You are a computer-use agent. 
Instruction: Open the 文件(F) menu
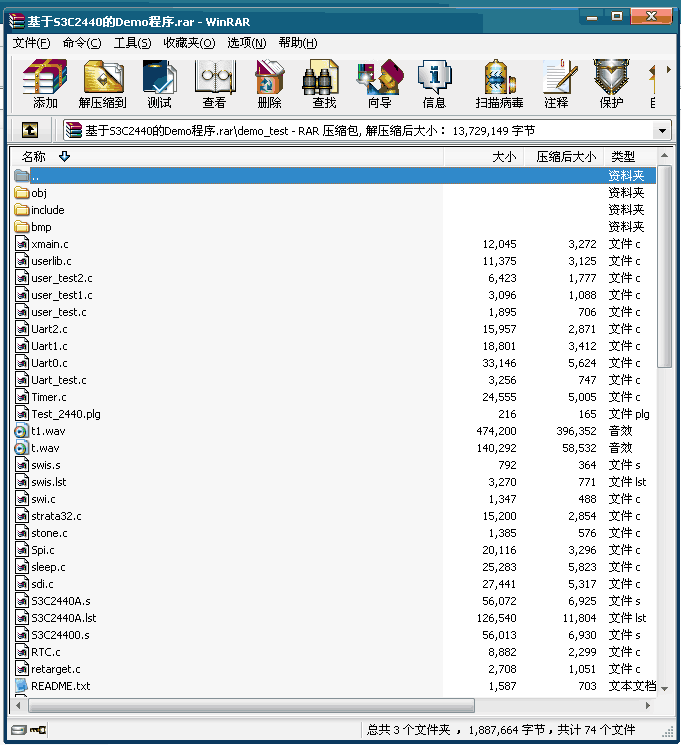coord(31,43)
